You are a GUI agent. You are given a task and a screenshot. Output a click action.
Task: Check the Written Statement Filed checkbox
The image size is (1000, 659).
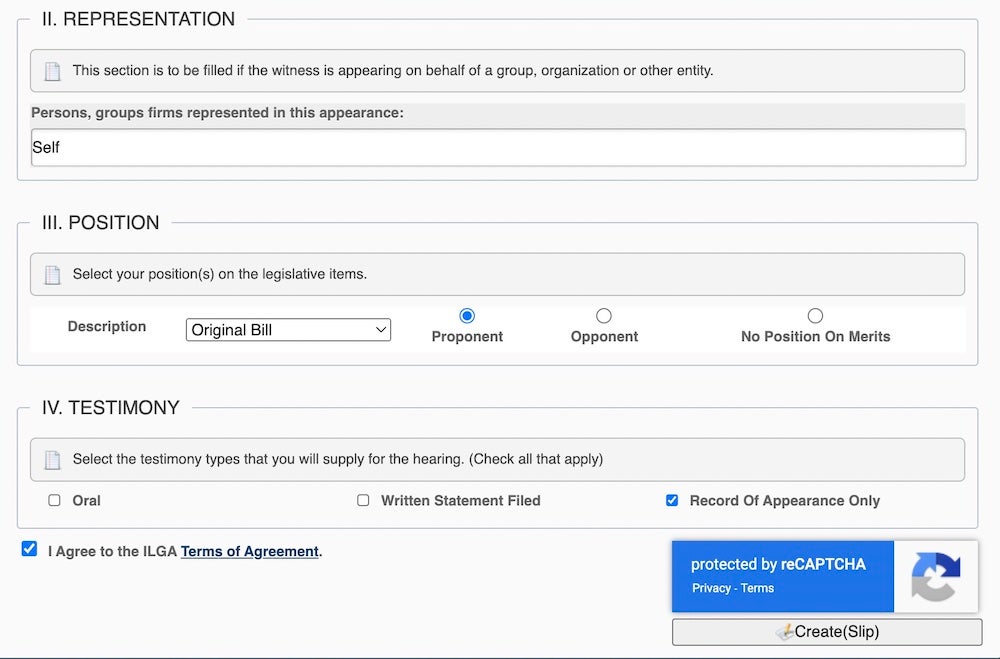pyautogui.click(x=363, y=500)
